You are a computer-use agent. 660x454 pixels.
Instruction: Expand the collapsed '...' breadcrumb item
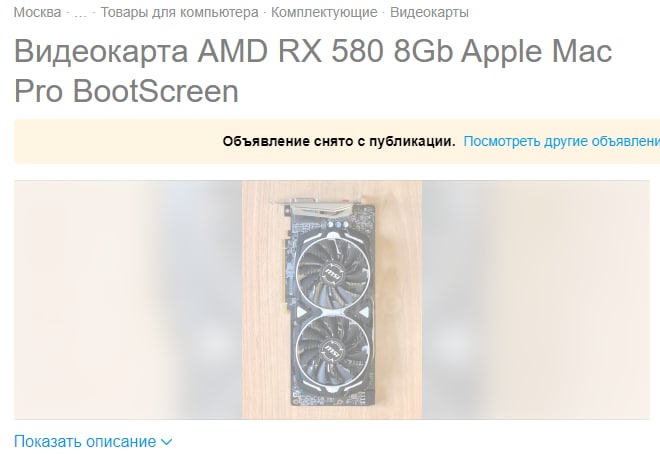pyautogui.click(x=80, y=12)
